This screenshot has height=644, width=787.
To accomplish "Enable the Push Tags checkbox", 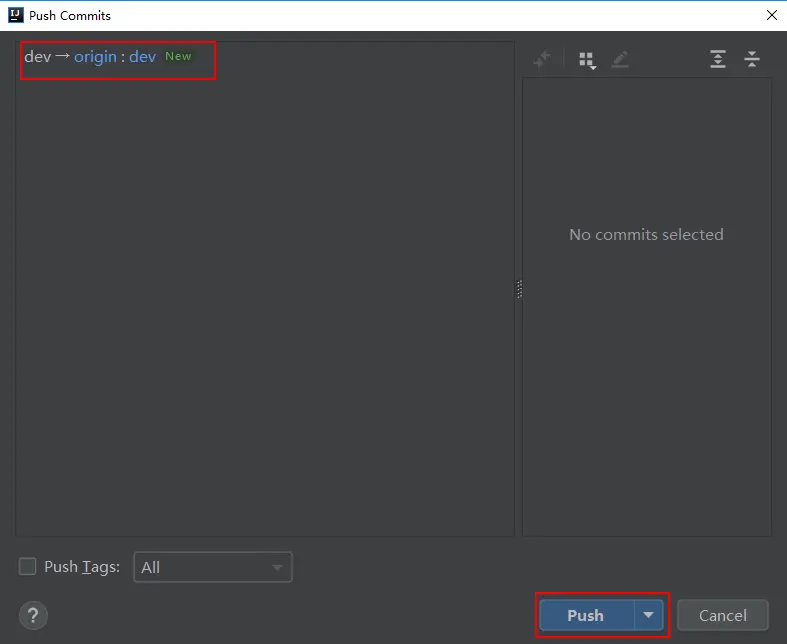I will (27, 566).
